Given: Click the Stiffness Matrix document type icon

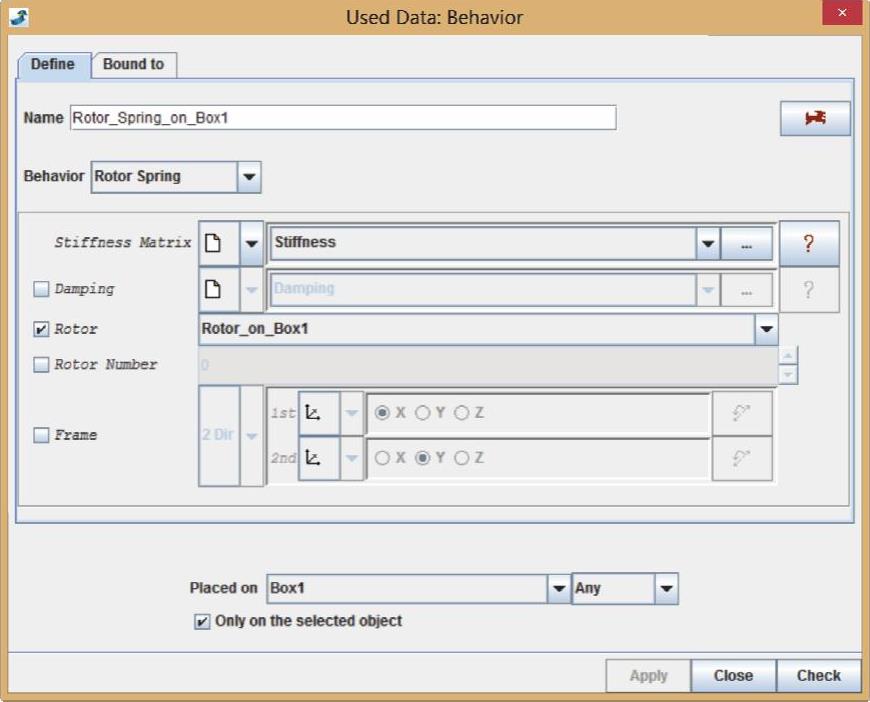Looking at the screenshot, I should tap(213, 243).
